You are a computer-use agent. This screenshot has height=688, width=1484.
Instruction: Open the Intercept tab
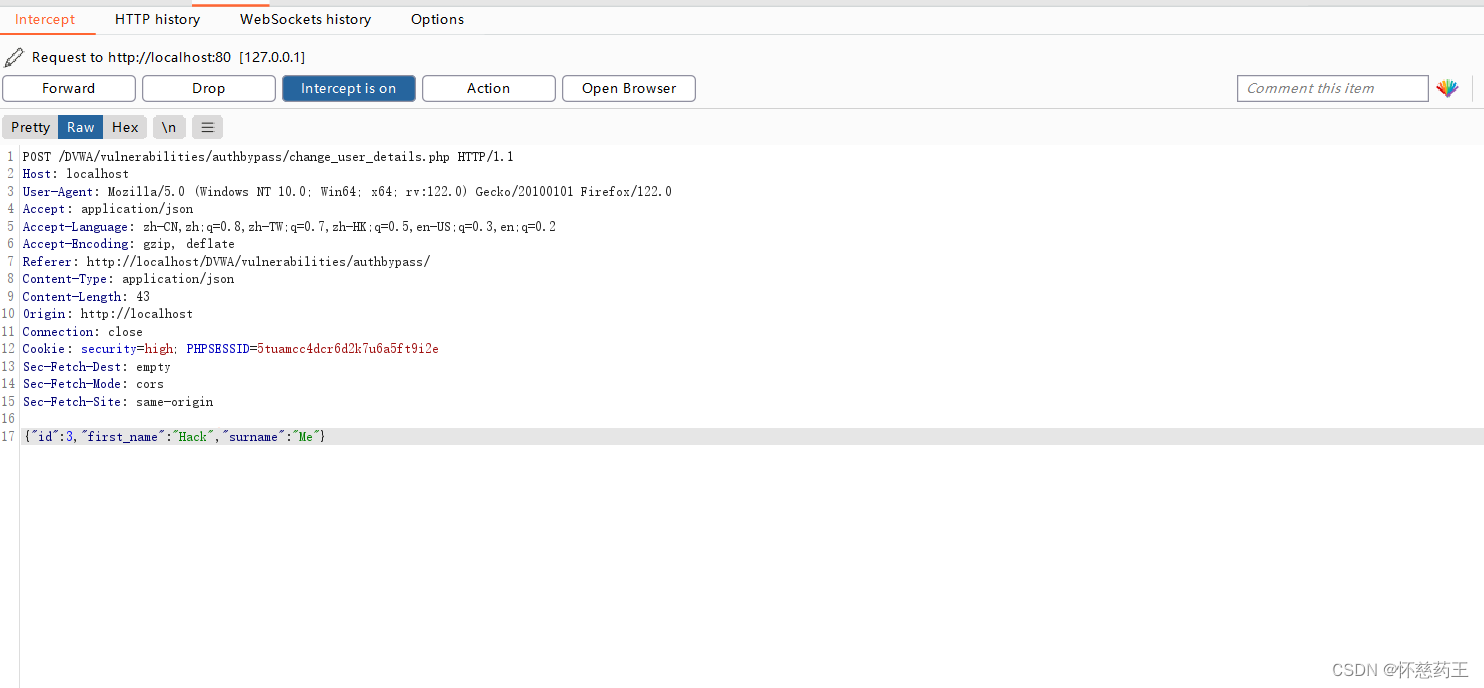(45, 19)
